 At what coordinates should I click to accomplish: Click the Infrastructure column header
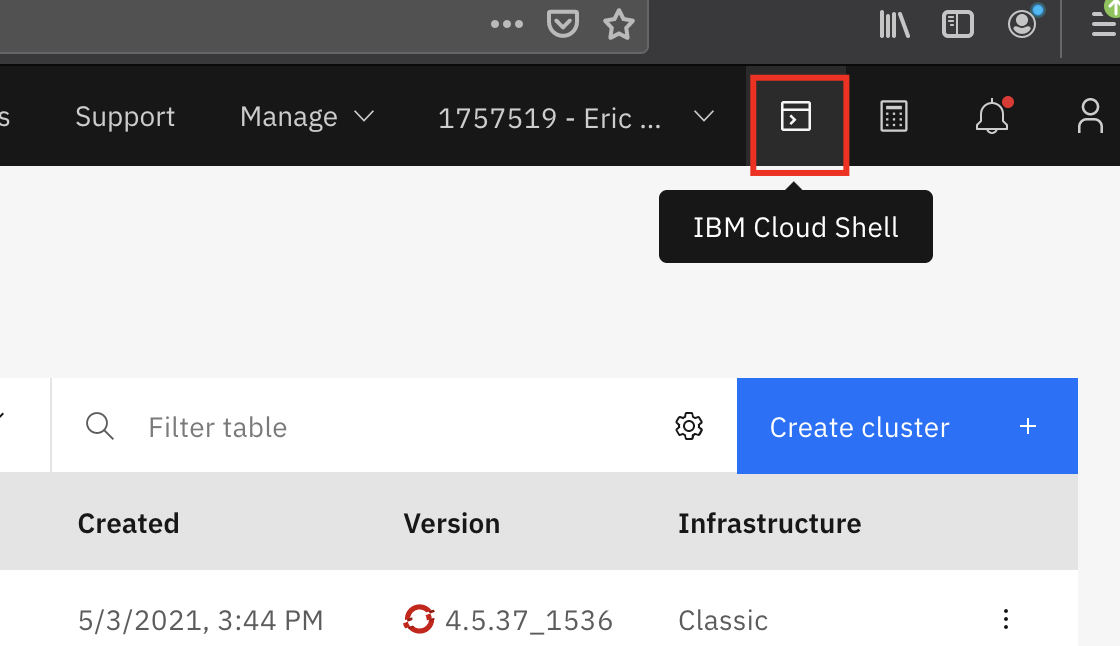pos(769,523)
